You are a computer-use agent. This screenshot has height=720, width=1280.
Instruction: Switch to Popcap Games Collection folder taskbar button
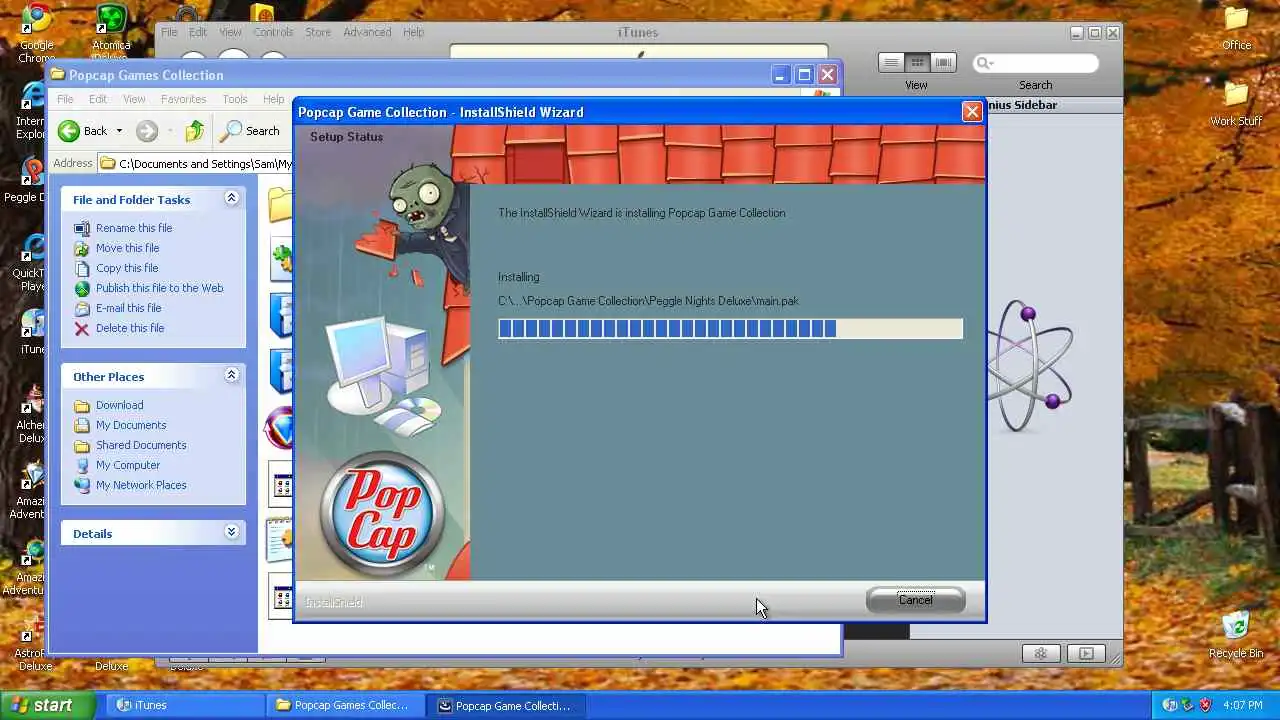[346, 705]
